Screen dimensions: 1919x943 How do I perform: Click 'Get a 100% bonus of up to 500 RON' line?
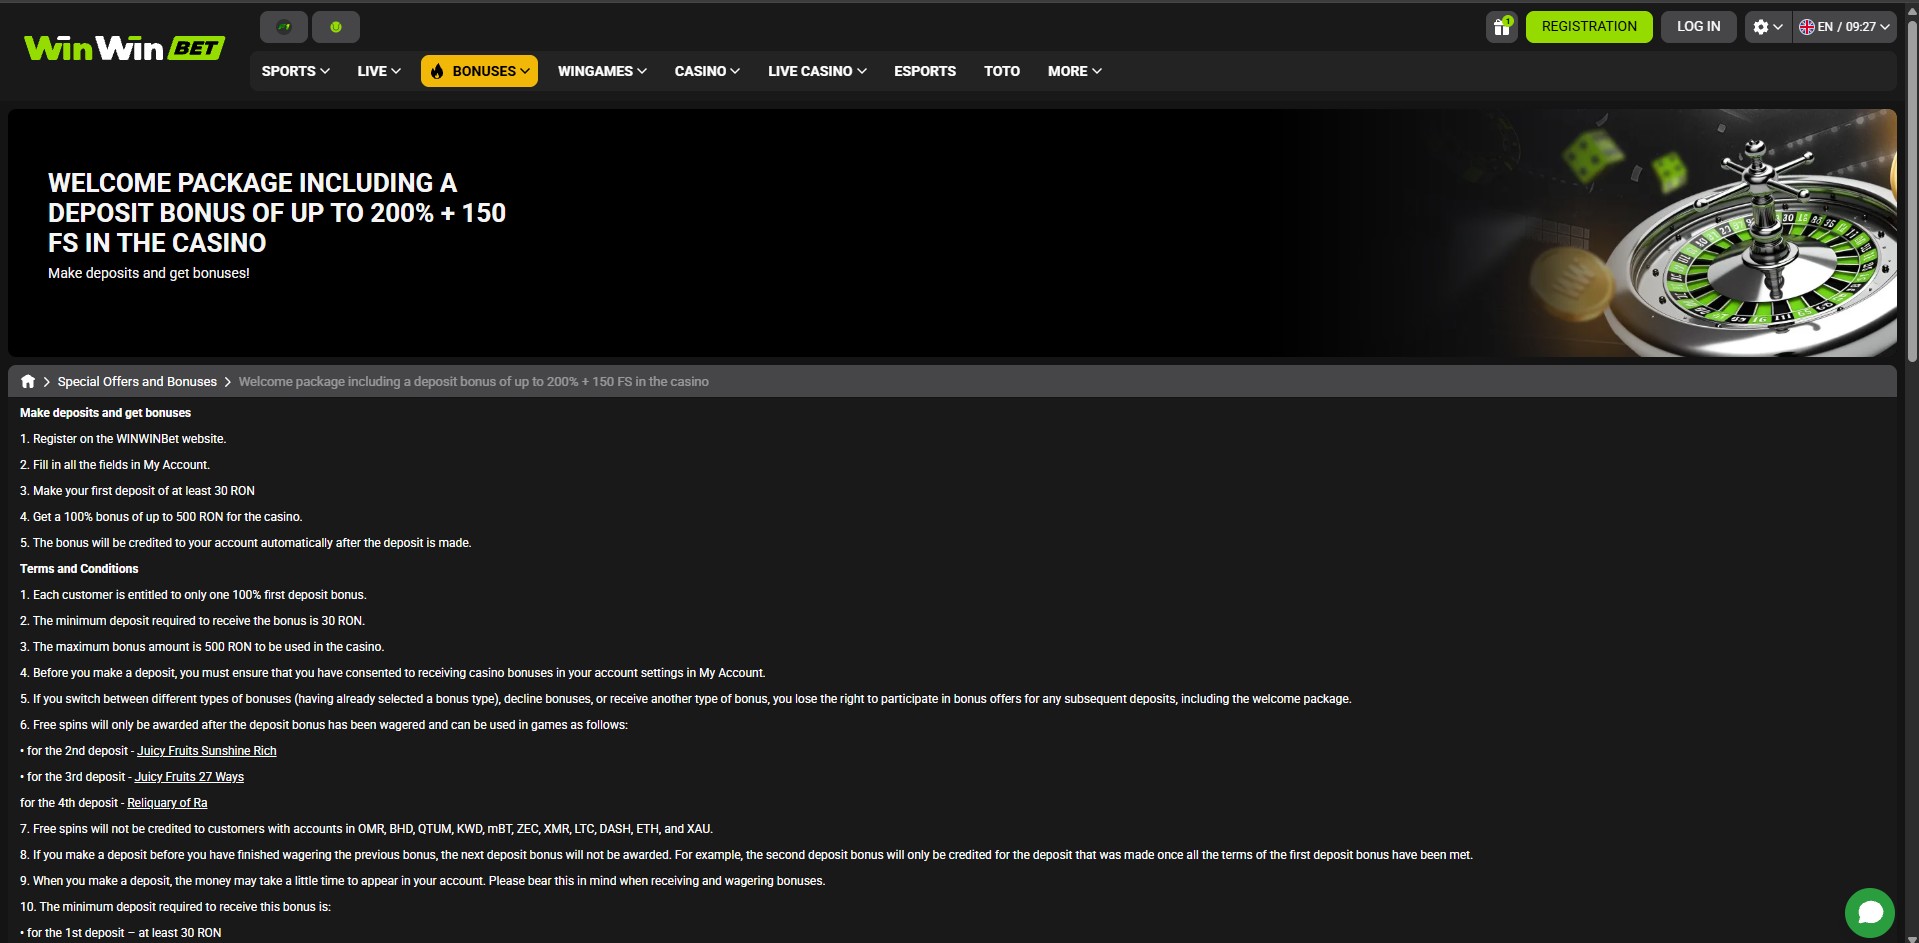point(161,517)
